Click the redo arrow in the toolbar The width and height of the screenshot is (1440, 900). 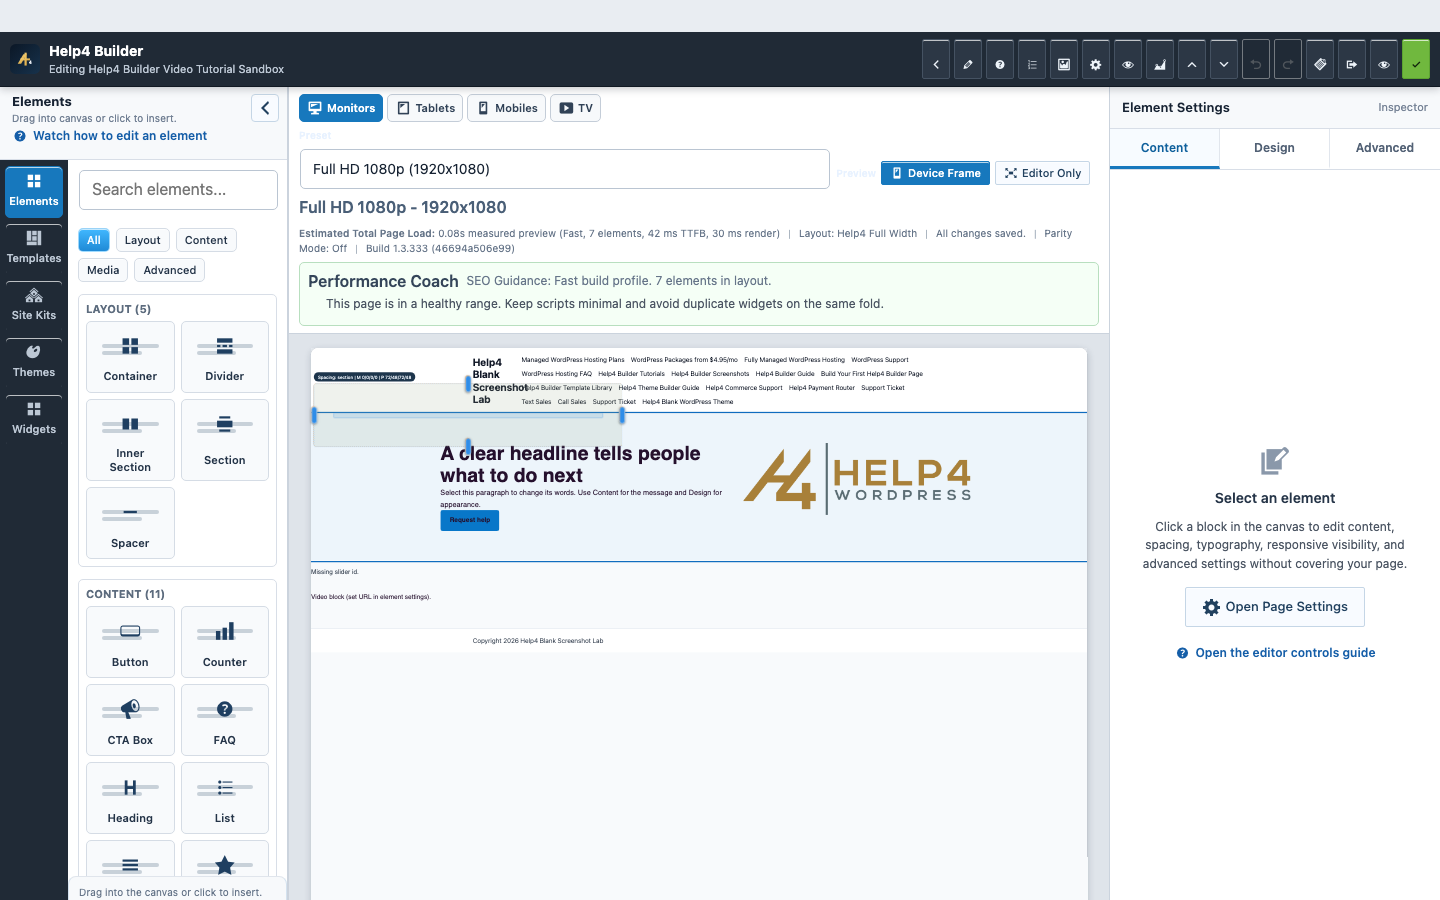click(x=1288, y=60)
